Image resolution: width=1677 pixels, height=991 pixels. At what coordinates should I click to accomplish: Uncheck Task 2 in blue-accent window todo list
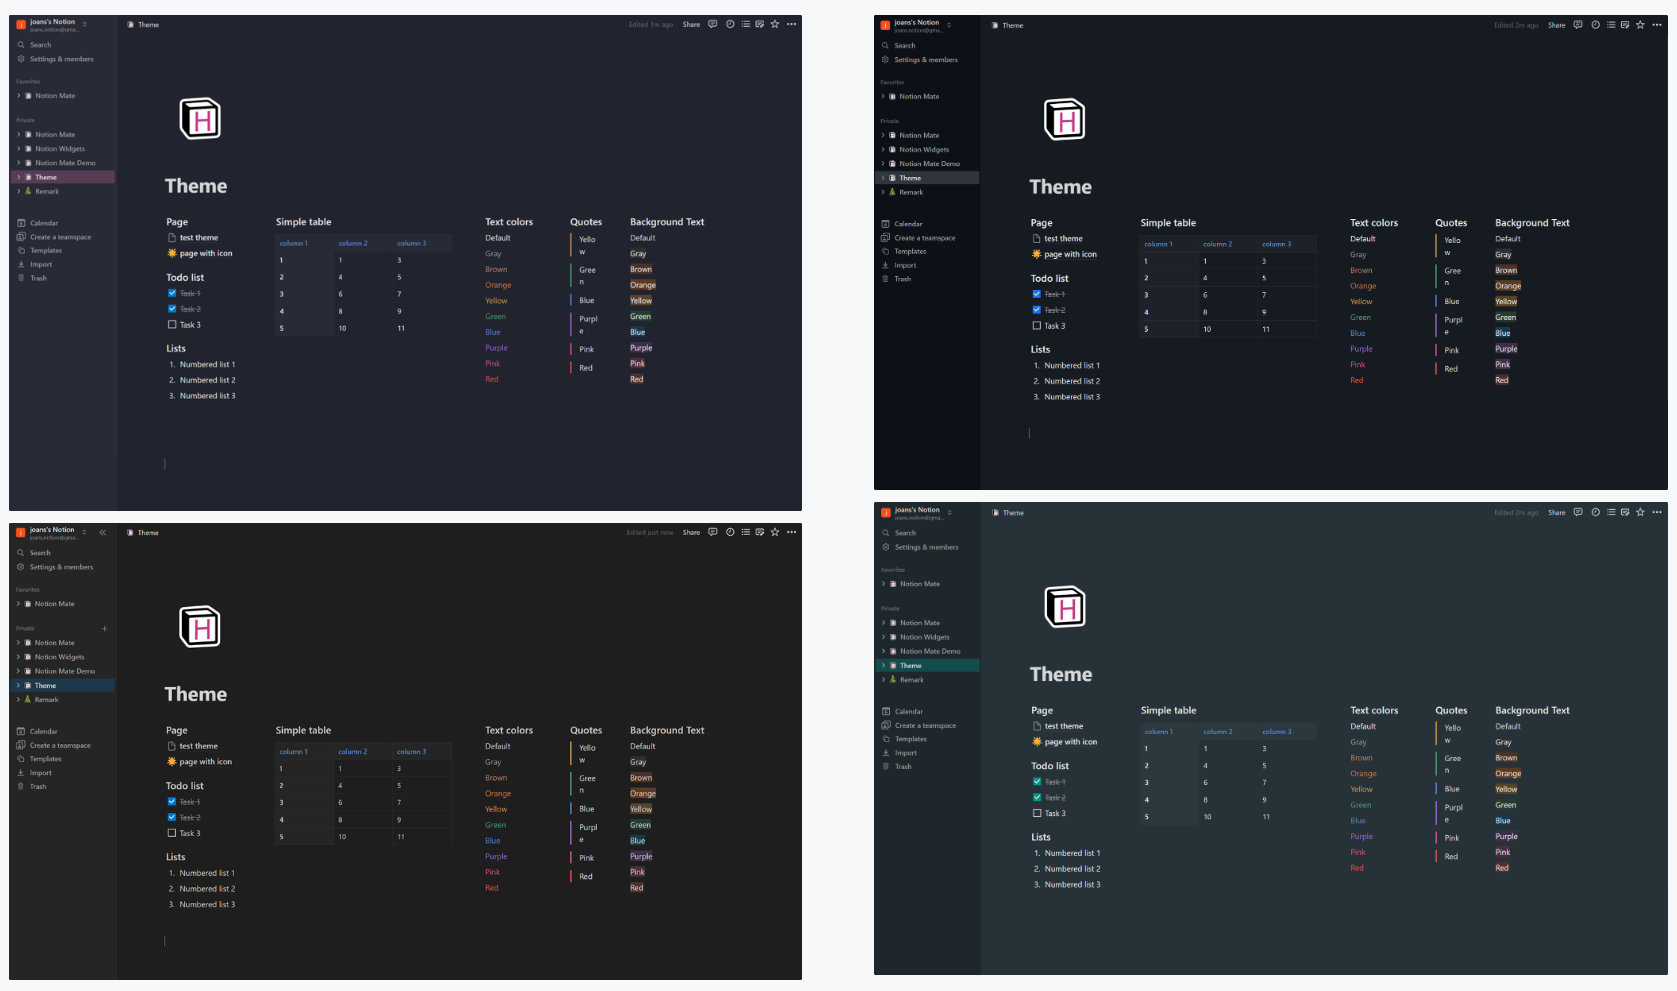click(172, 817)
